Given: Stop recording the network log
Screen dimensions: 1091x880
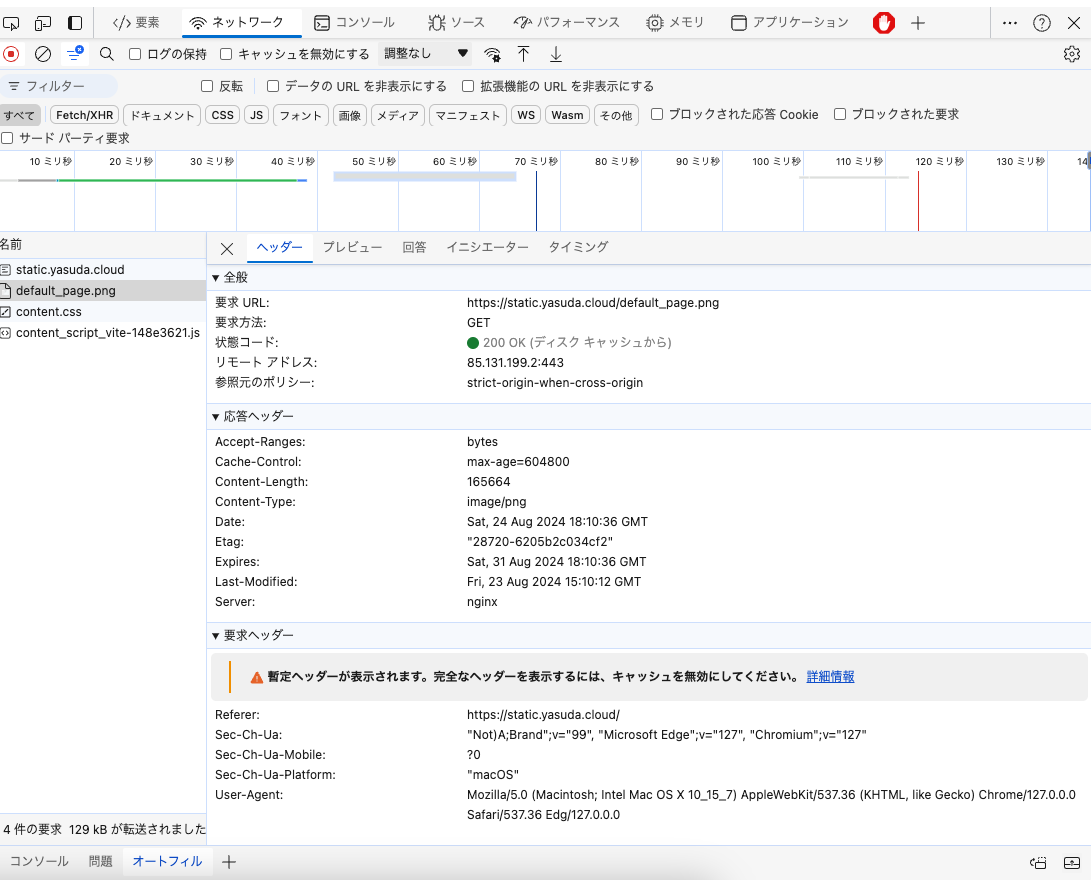Looking at the screenshot, I should click(10, 54).
